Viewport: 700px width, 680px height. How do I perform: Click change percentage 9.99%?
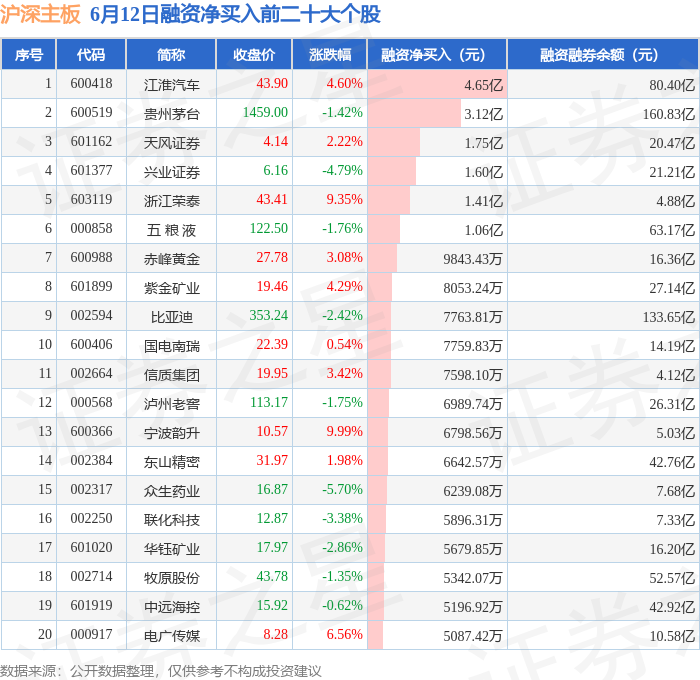coord(344,432)
